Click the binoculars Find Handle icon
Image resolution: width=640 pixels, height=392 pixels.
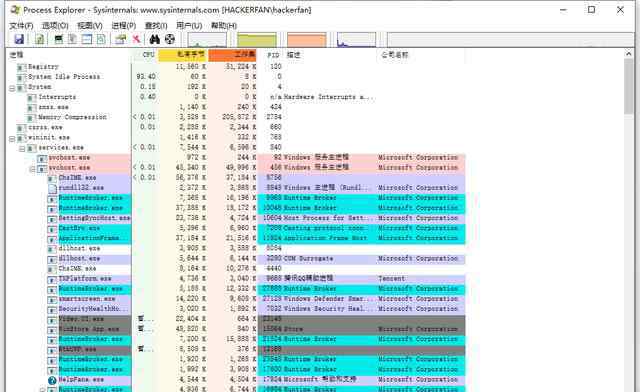(x=155, y=39)
